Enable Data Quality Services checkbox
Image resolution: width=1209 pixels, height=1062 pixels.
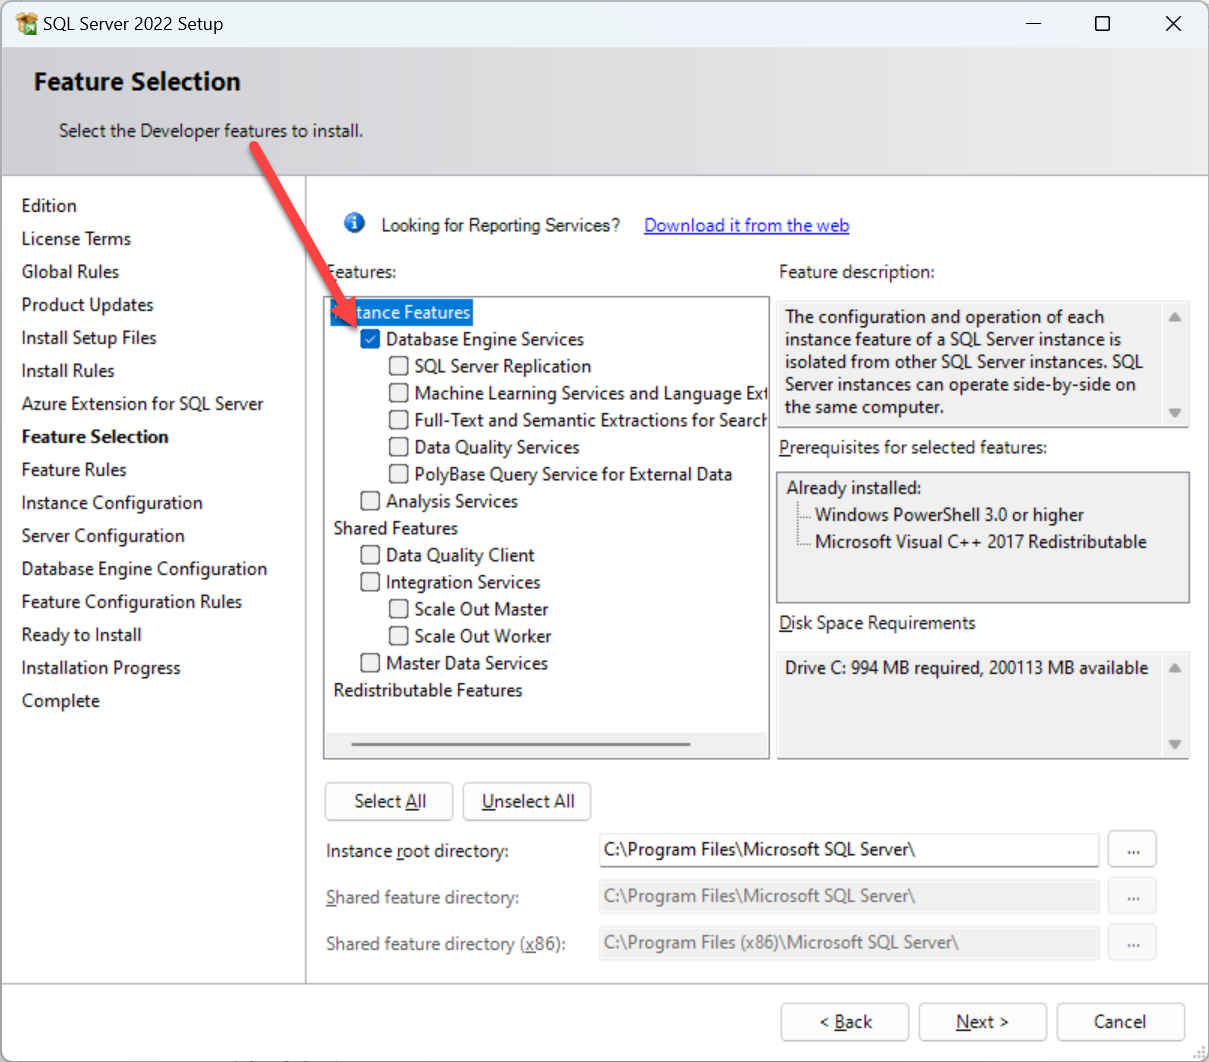pyautogui.click(x=398, y=447)
